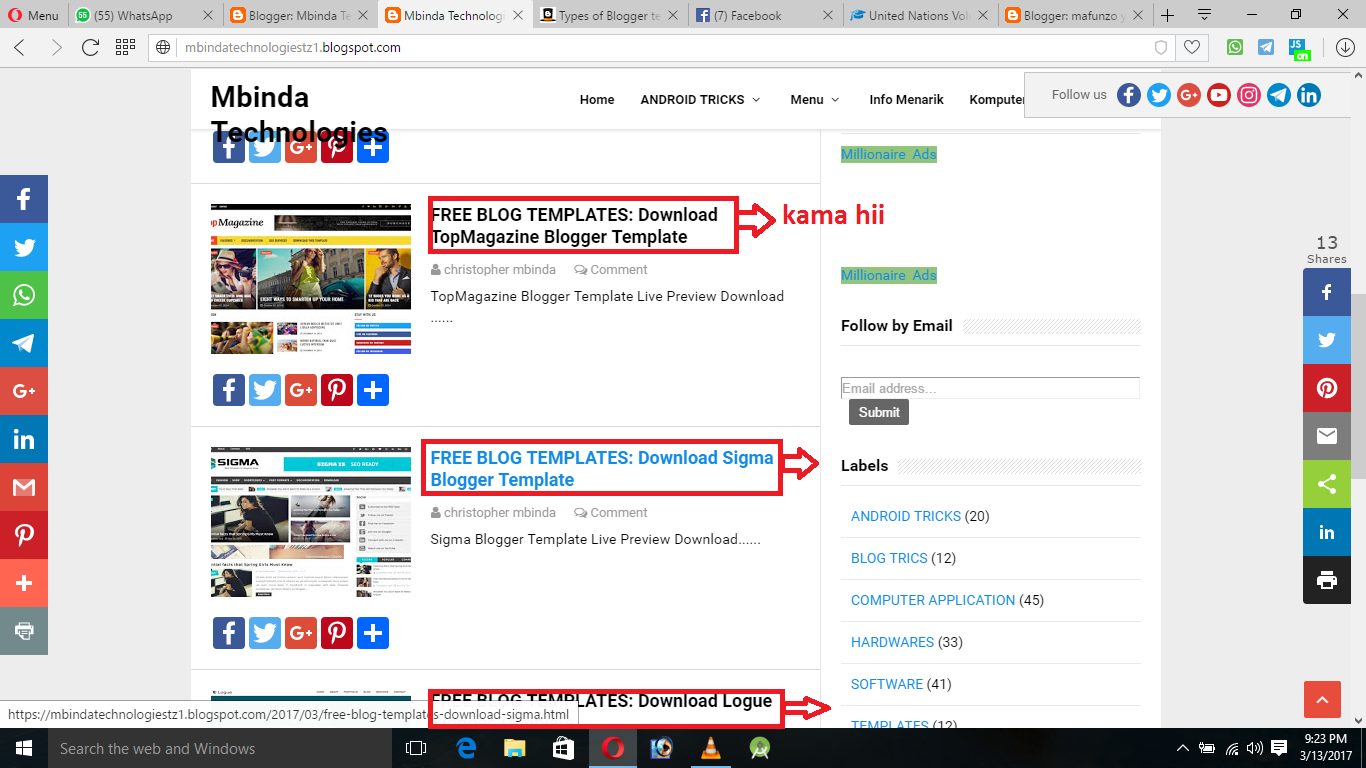The width and height of the screenshot is (1366, 768).
Task: Open Google+ from Follow us bar
Action: pyautogui.click(x=1189, y=95)
